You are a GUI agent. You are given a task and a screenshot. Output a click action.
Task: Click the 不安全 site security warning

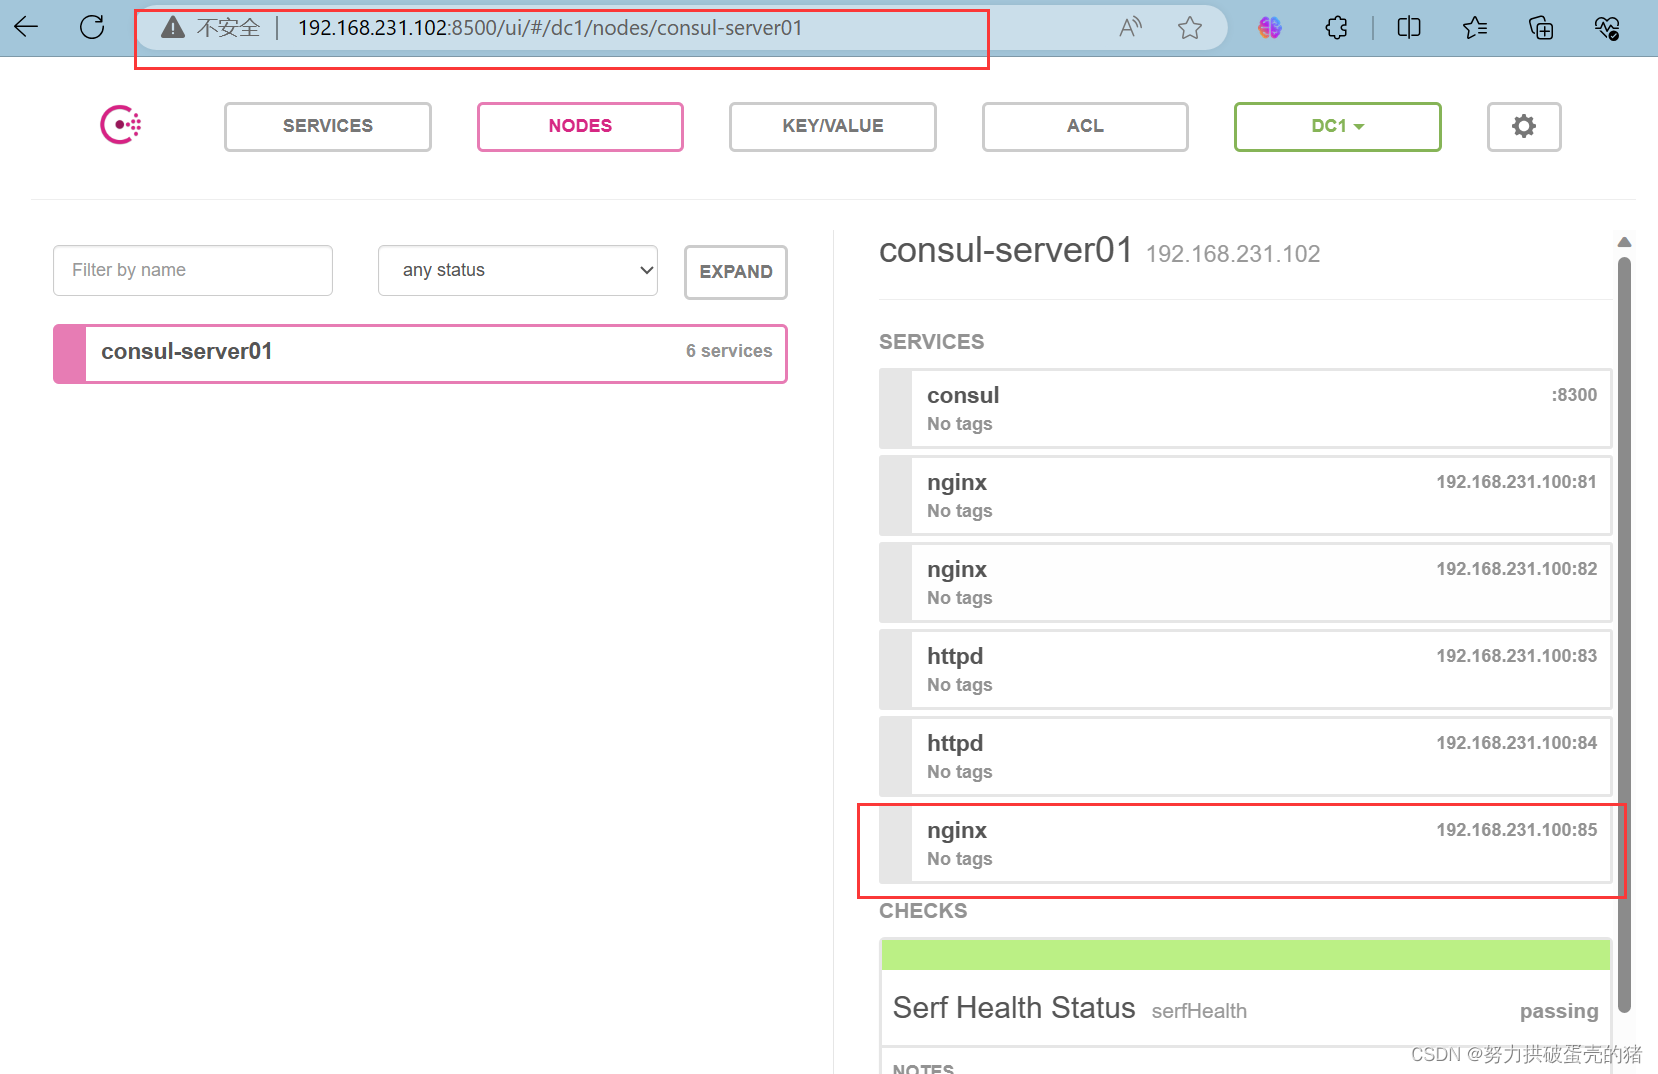(210, 27)
